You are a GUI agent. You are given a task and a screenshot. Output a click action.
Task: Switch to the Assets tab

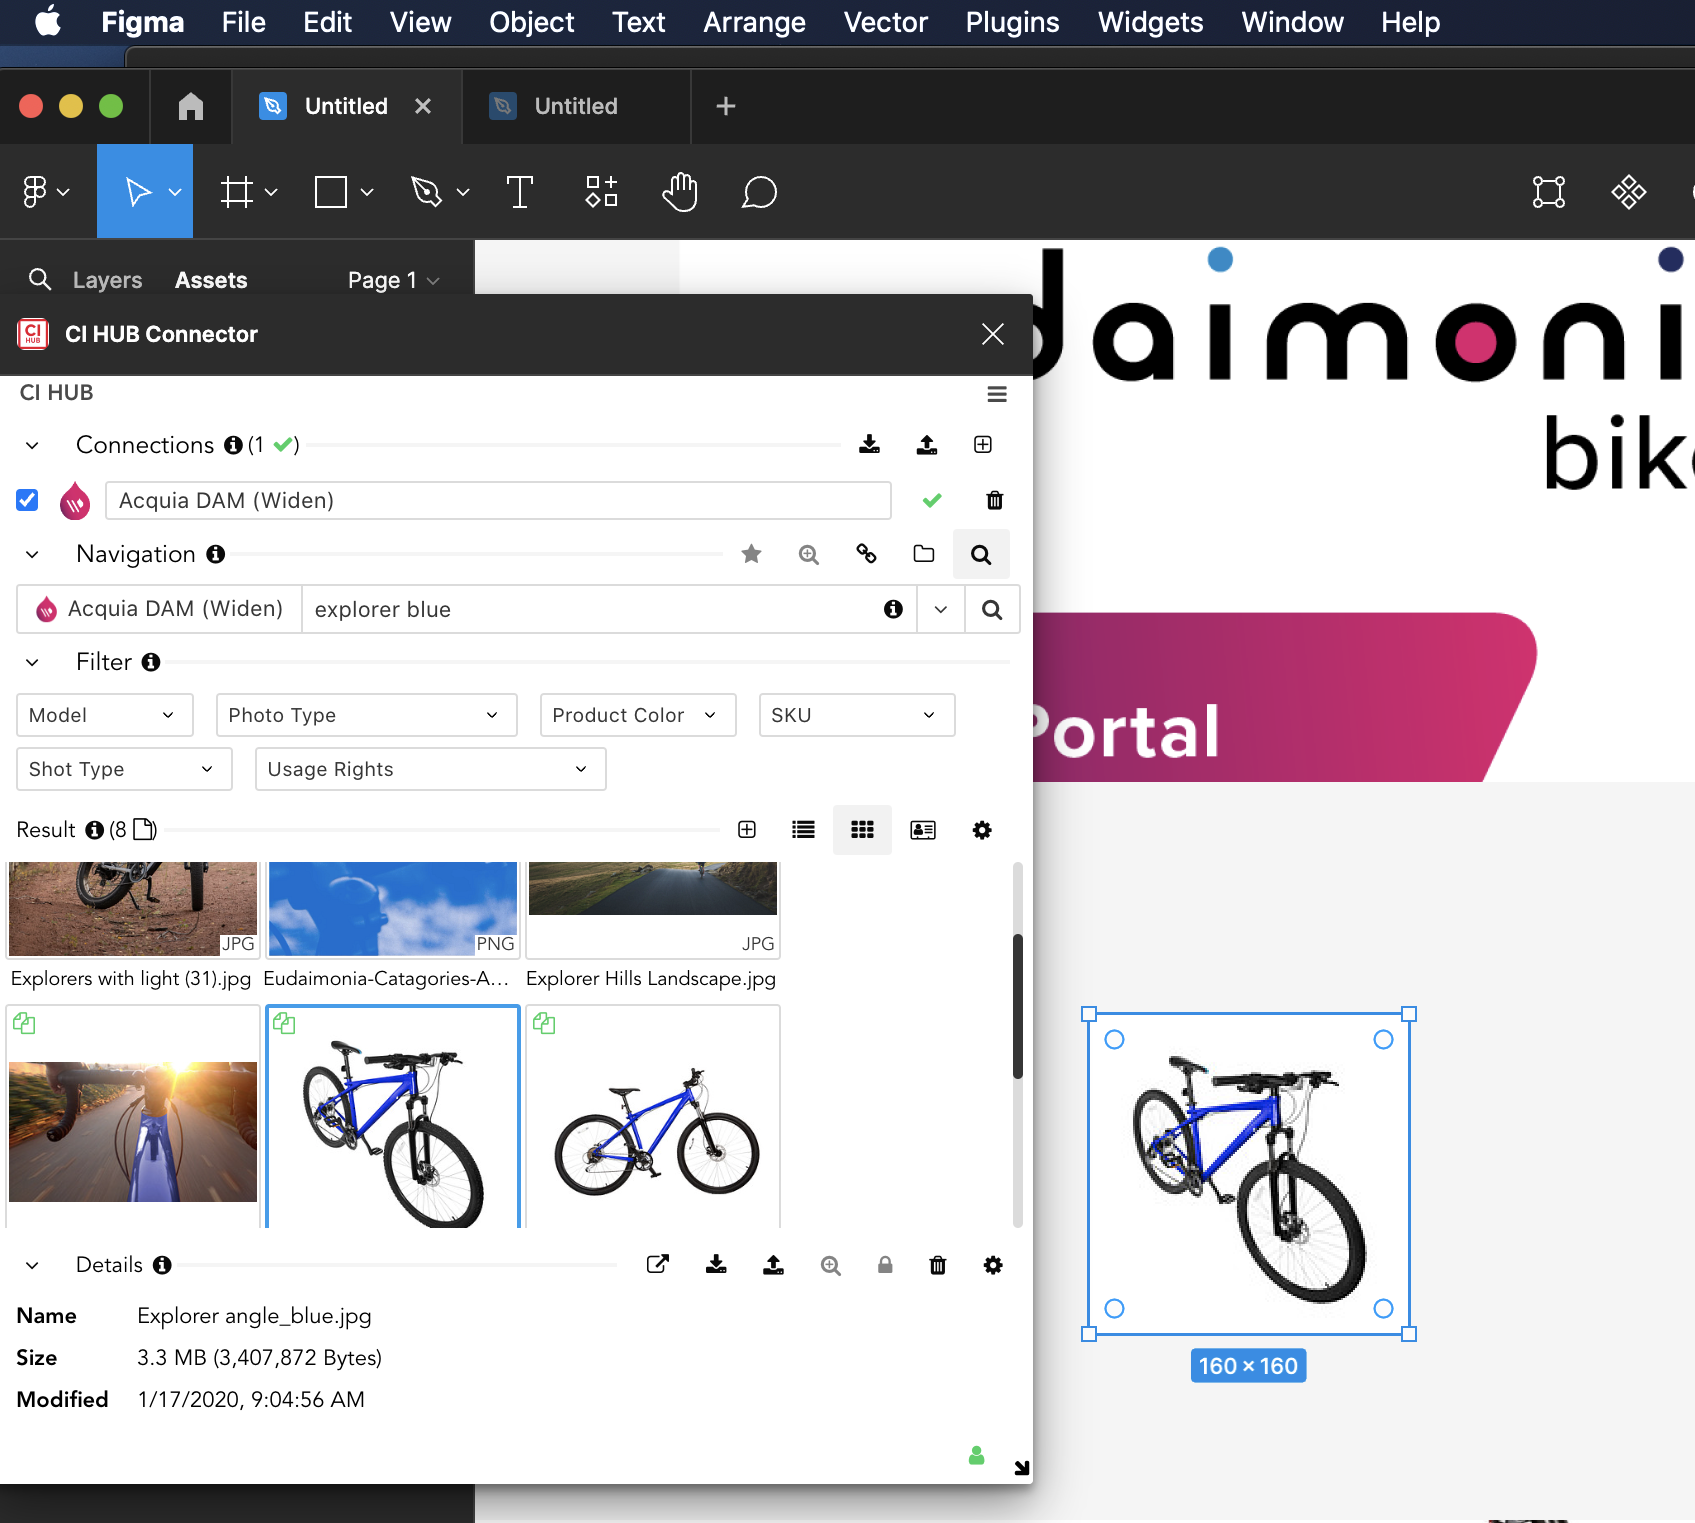210,280
